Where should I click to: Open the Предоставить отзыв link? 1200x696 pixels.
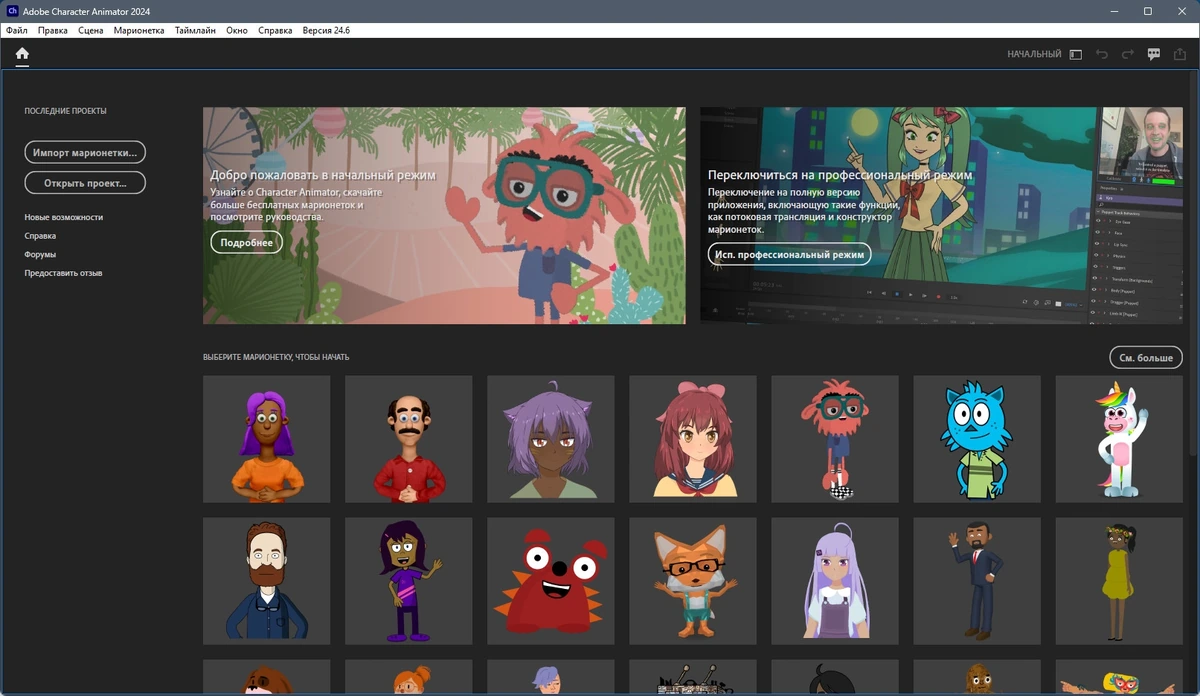coord(64,273)
